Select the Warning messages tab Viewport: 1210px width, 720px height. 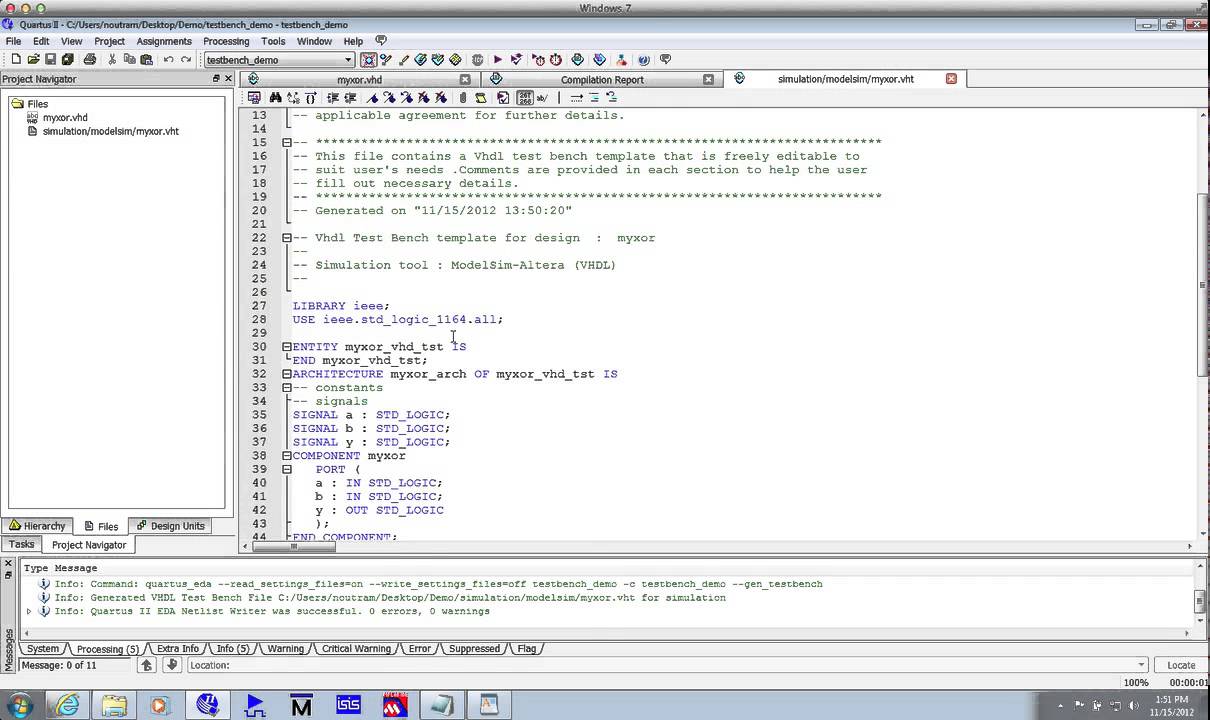point(285,649)
